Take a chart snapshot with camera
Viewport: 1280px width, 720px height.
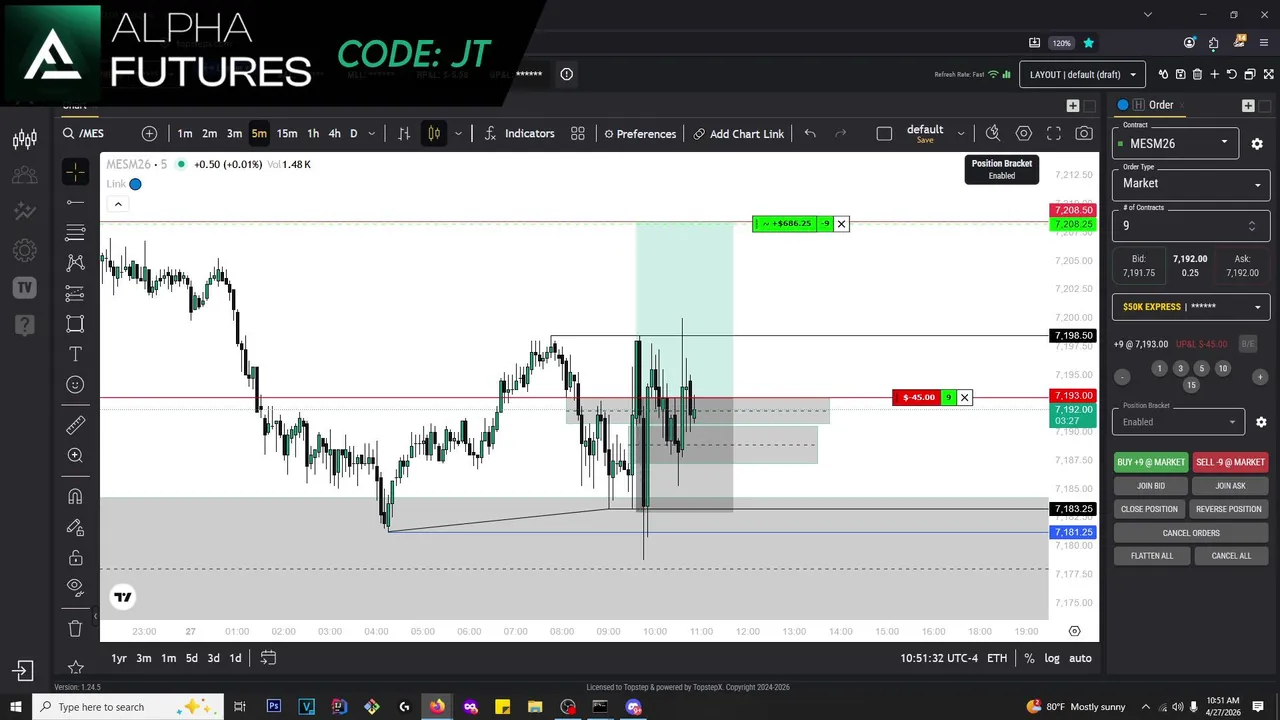[1084, 134]
